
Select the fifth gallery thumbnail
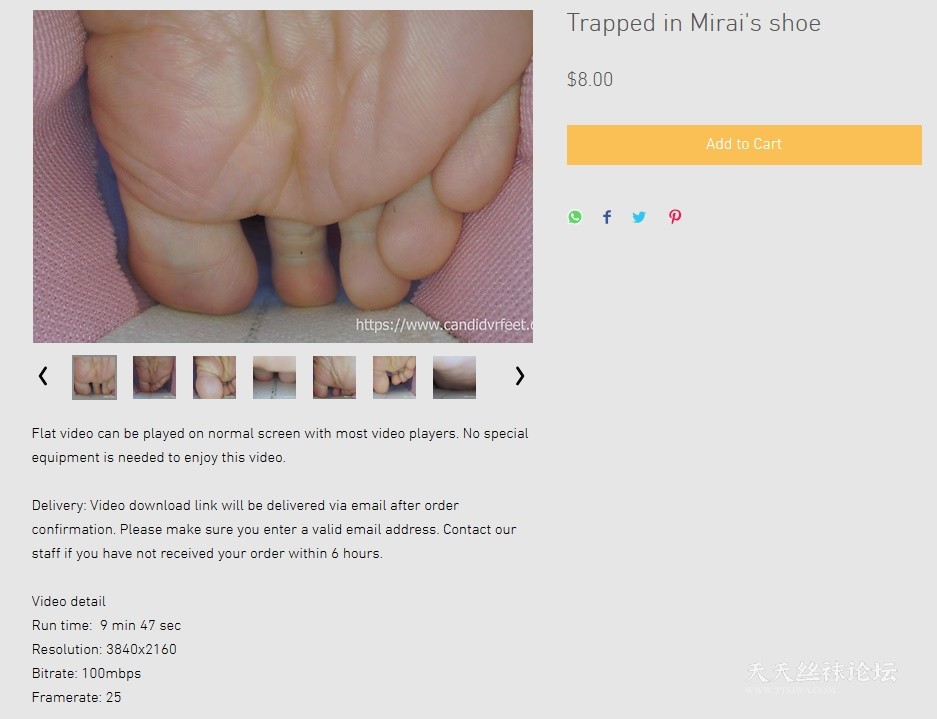[x=335, y=377]
